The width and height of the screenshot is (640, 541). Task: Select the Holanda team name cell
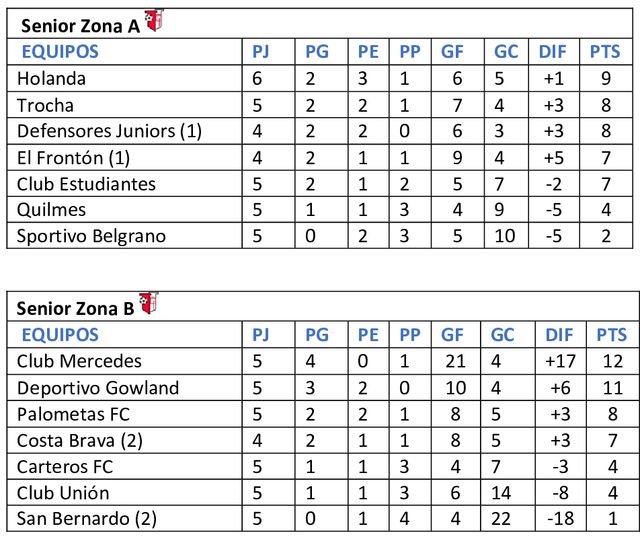pos(52,78)
